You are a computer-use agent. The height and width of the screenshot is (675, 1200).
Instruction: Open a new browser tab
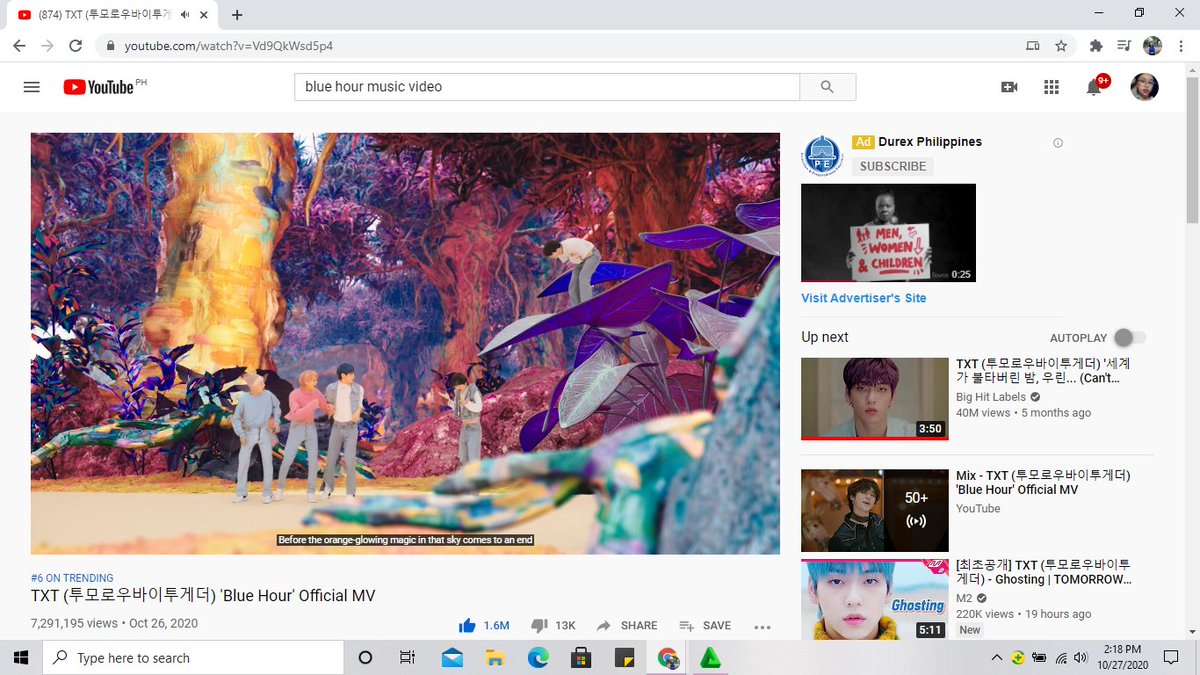pos(237,15)
